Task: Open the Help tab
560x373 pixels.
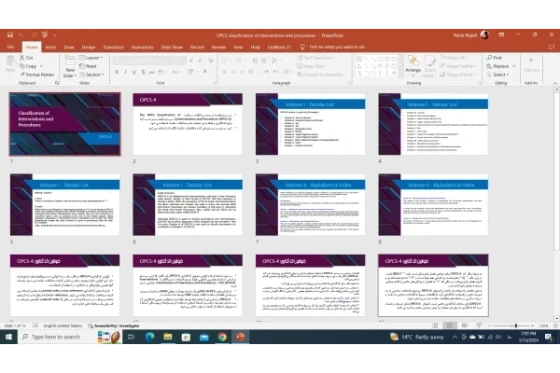Action: point(255,47)
